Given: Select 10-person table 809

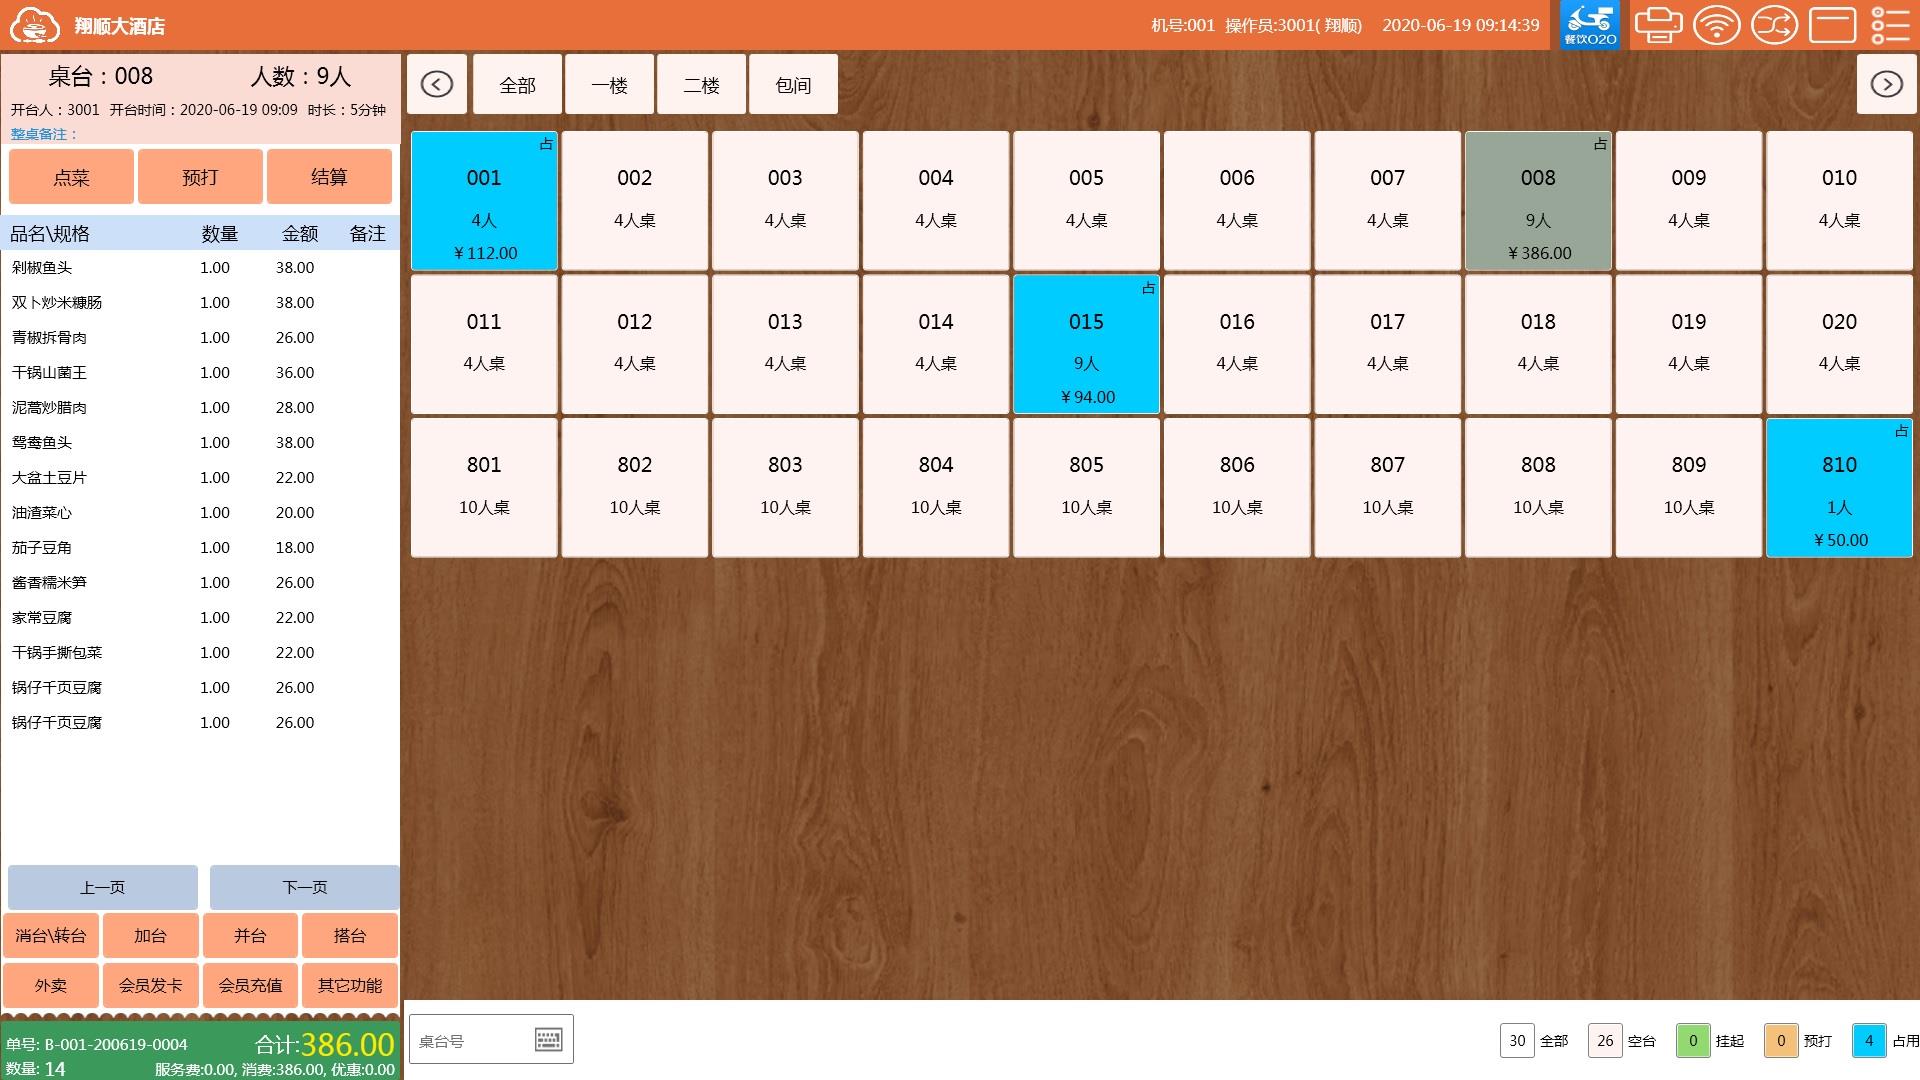Looking at the screenshot, I should tap(1689, 488).
